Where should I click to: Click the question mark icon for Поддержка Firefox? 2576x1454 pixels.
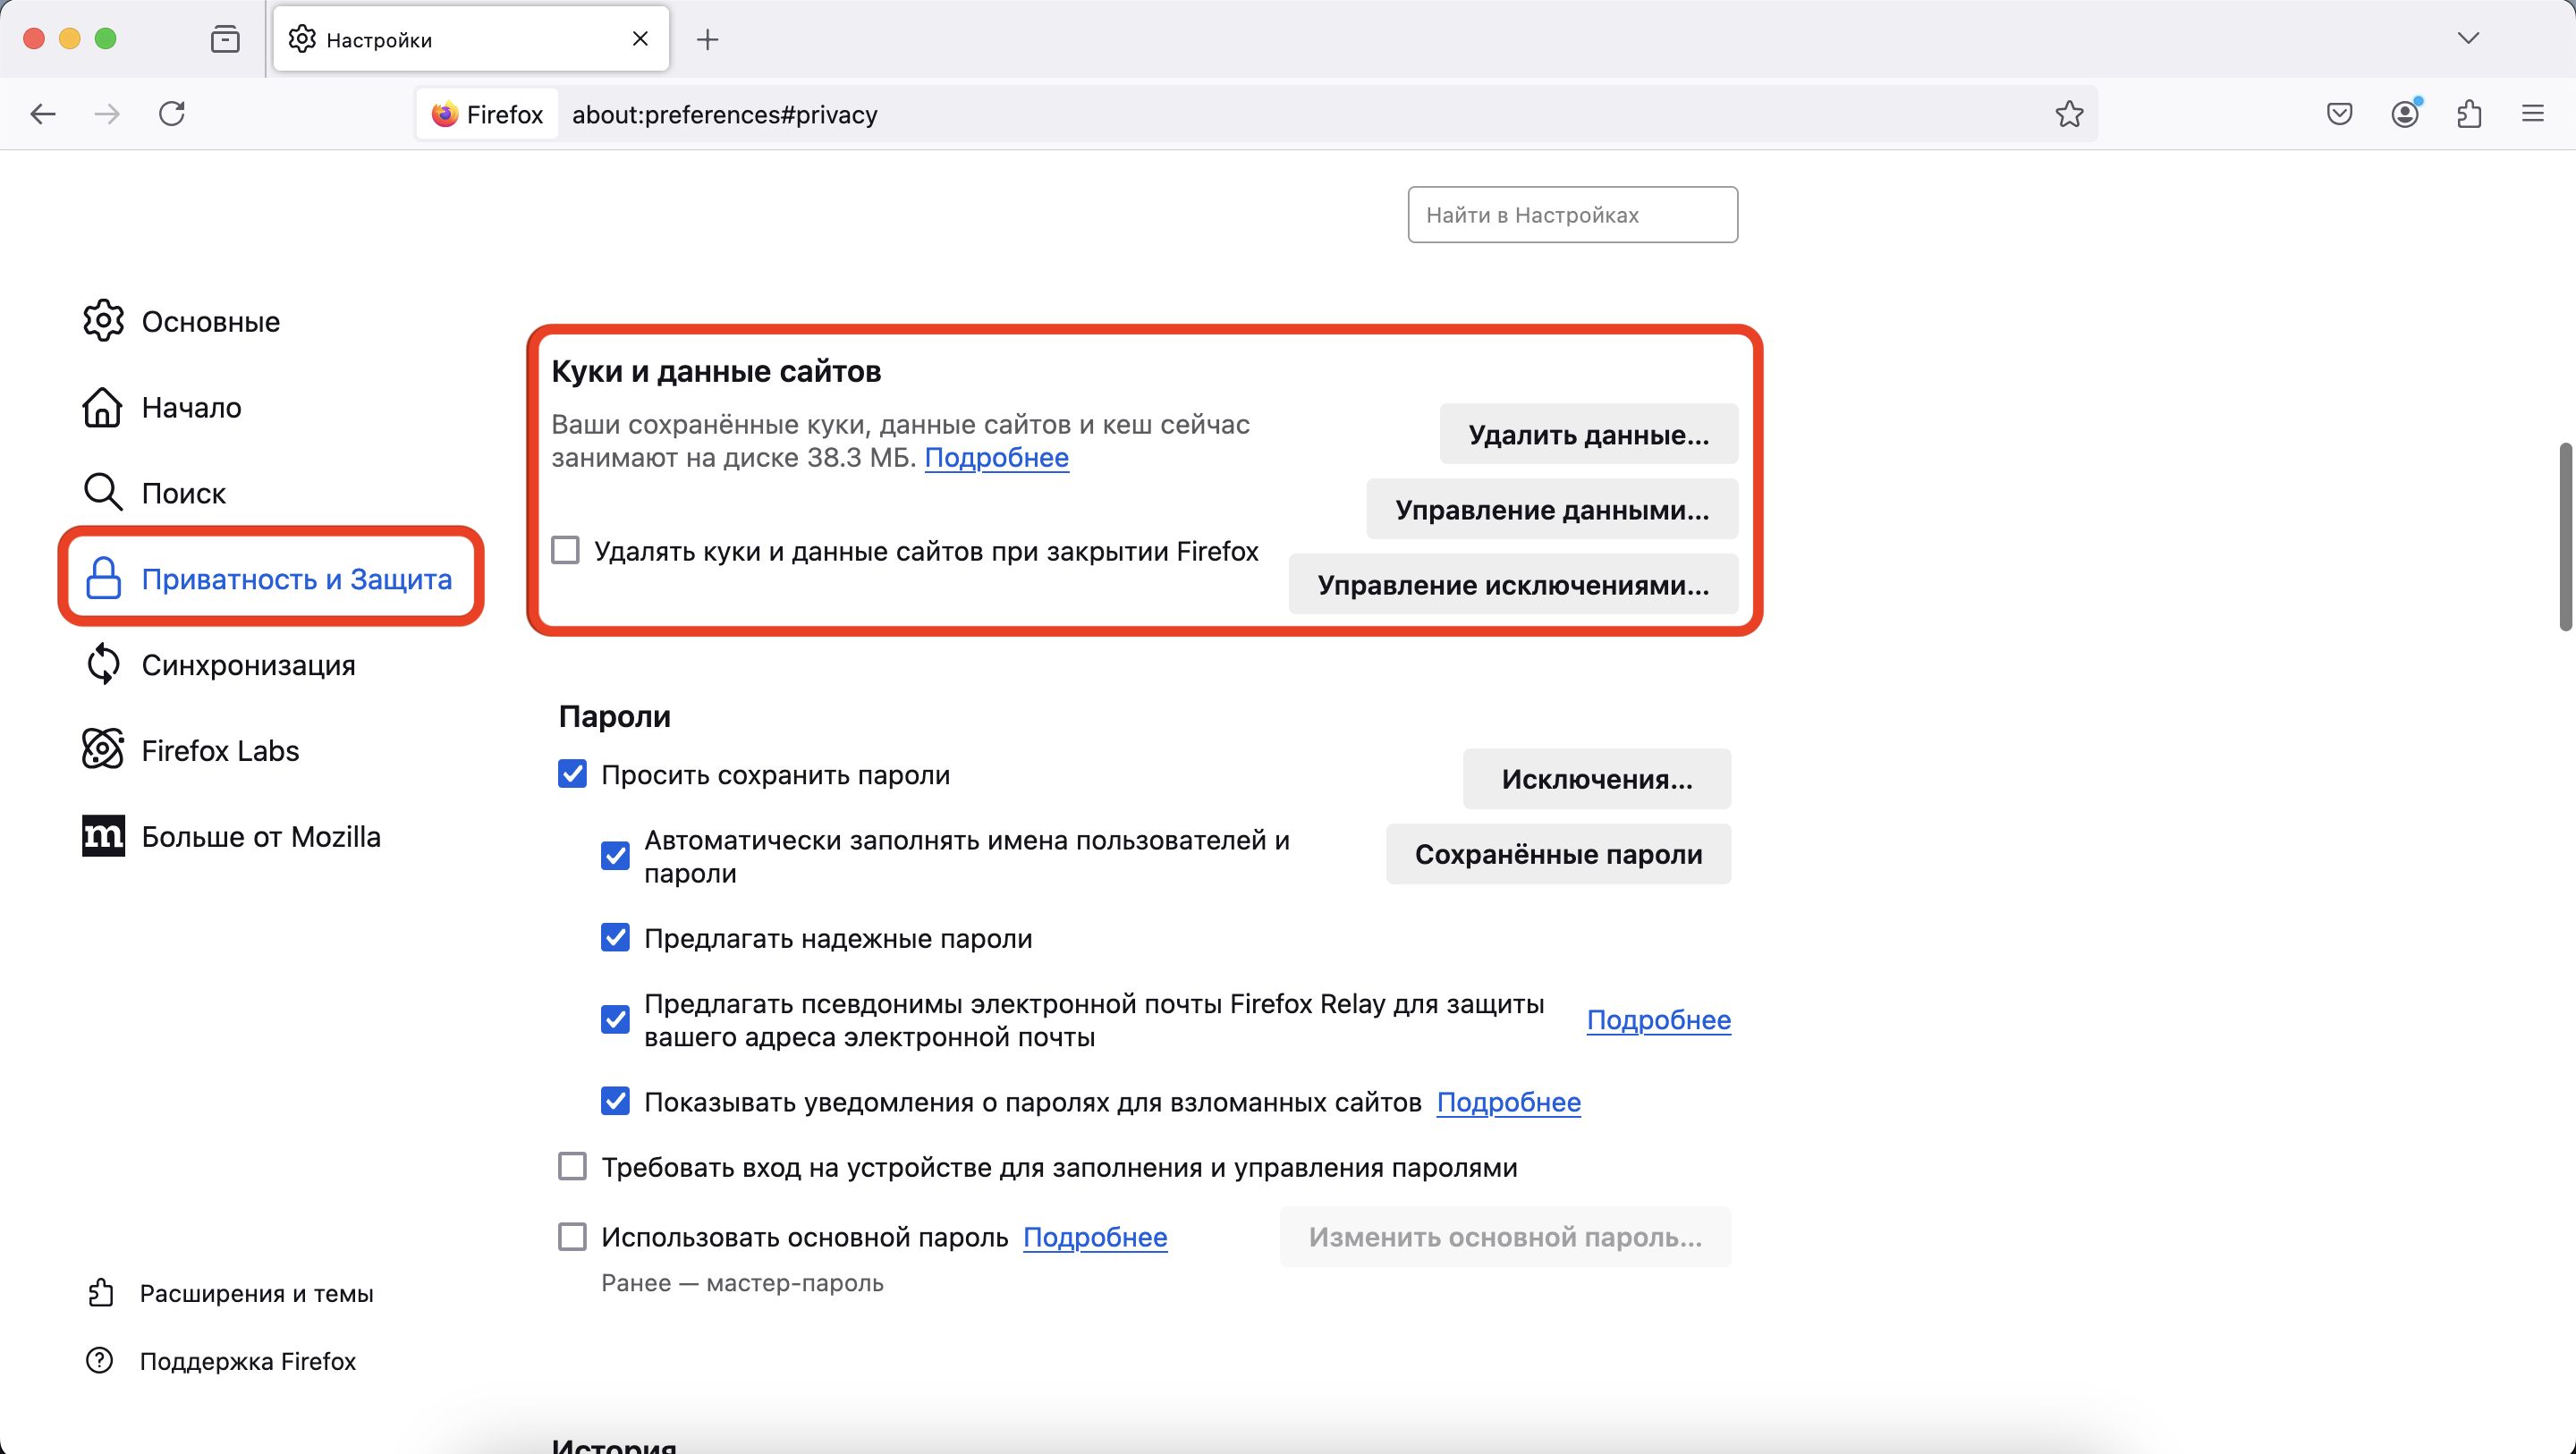100,1361
